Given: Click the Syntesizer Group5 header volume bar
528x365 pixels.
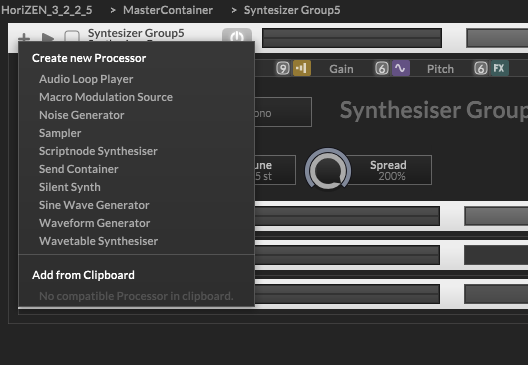Looking at the screenshot, I should click(x=352, y=38).
